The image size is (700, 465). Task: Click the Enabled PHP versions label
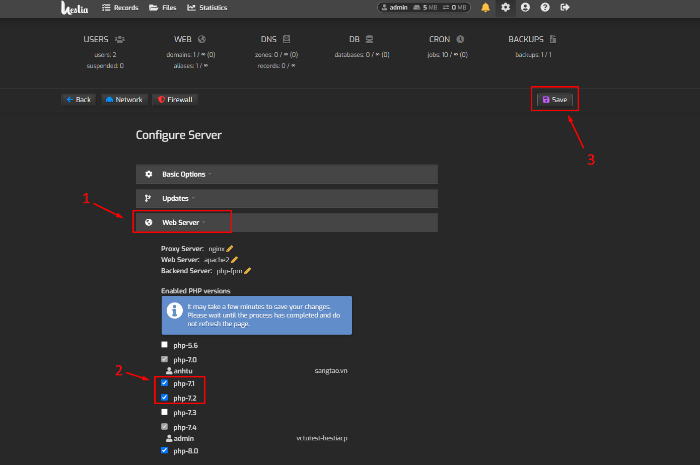tap(196, 291)
